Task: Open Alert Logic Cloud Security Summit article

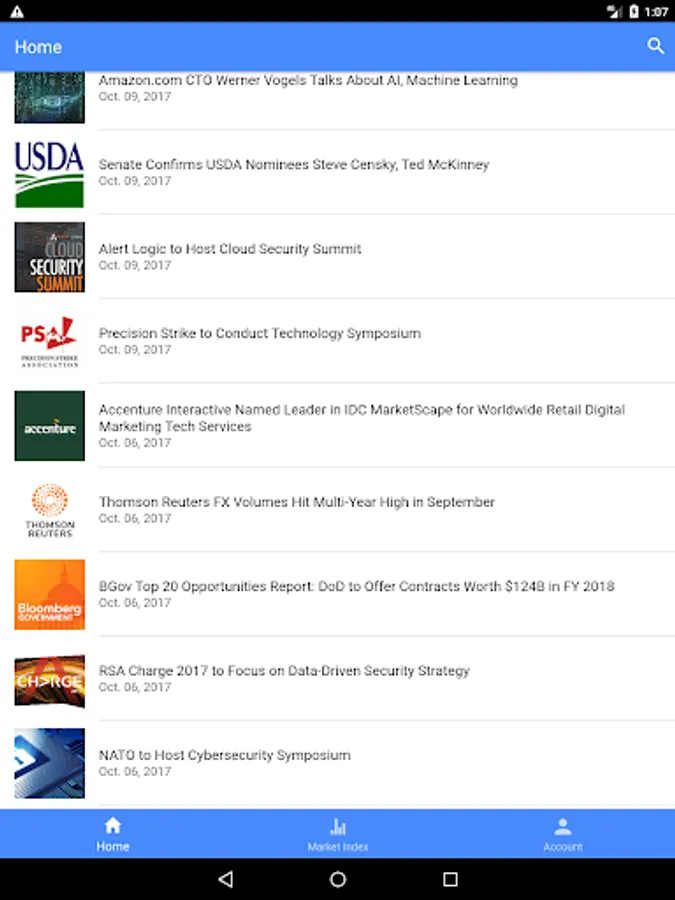Action: (x=230, y=249)
